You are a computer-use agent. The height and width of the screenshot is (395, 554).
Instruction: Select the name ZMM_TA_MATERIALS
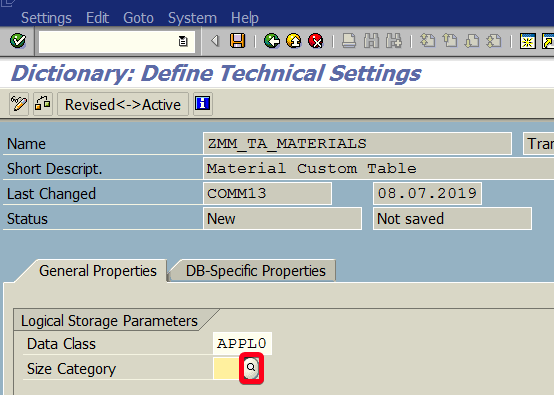357,143
